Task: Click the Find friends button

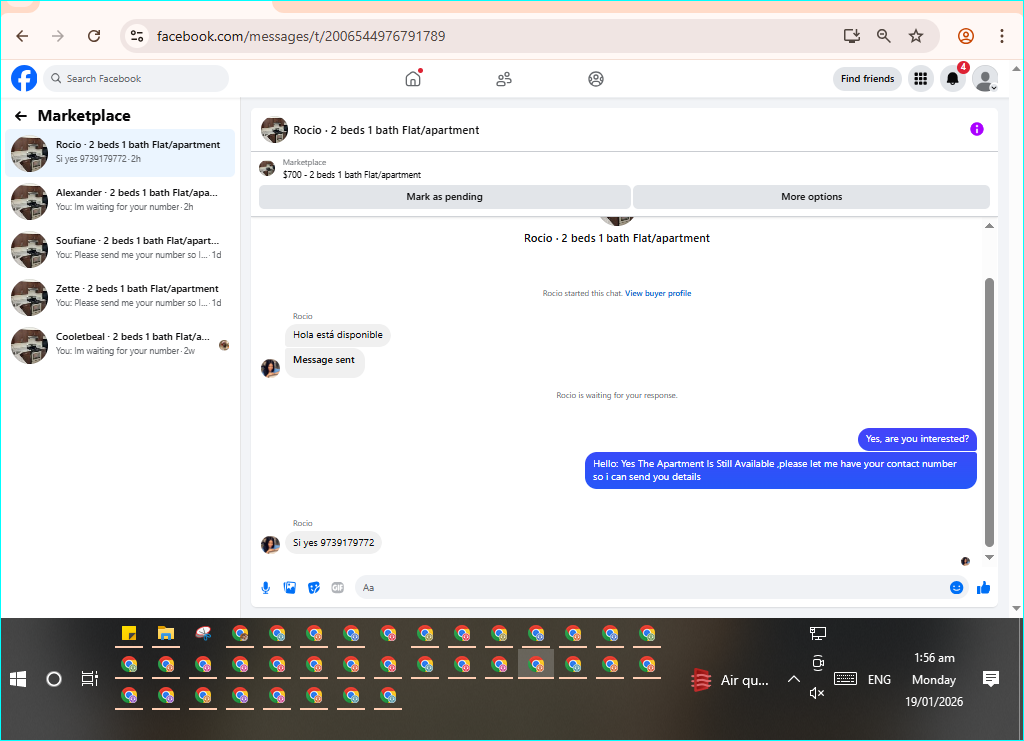Action: tap(867, 79)
